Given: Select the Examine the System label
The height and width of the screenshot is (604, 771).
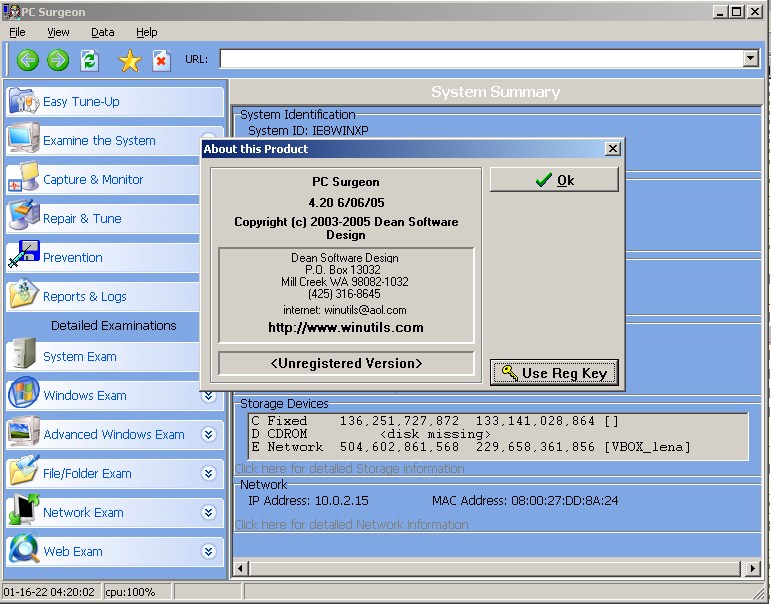Looking at the screenshot, I should pyautogui.click(x=99, y=141).
